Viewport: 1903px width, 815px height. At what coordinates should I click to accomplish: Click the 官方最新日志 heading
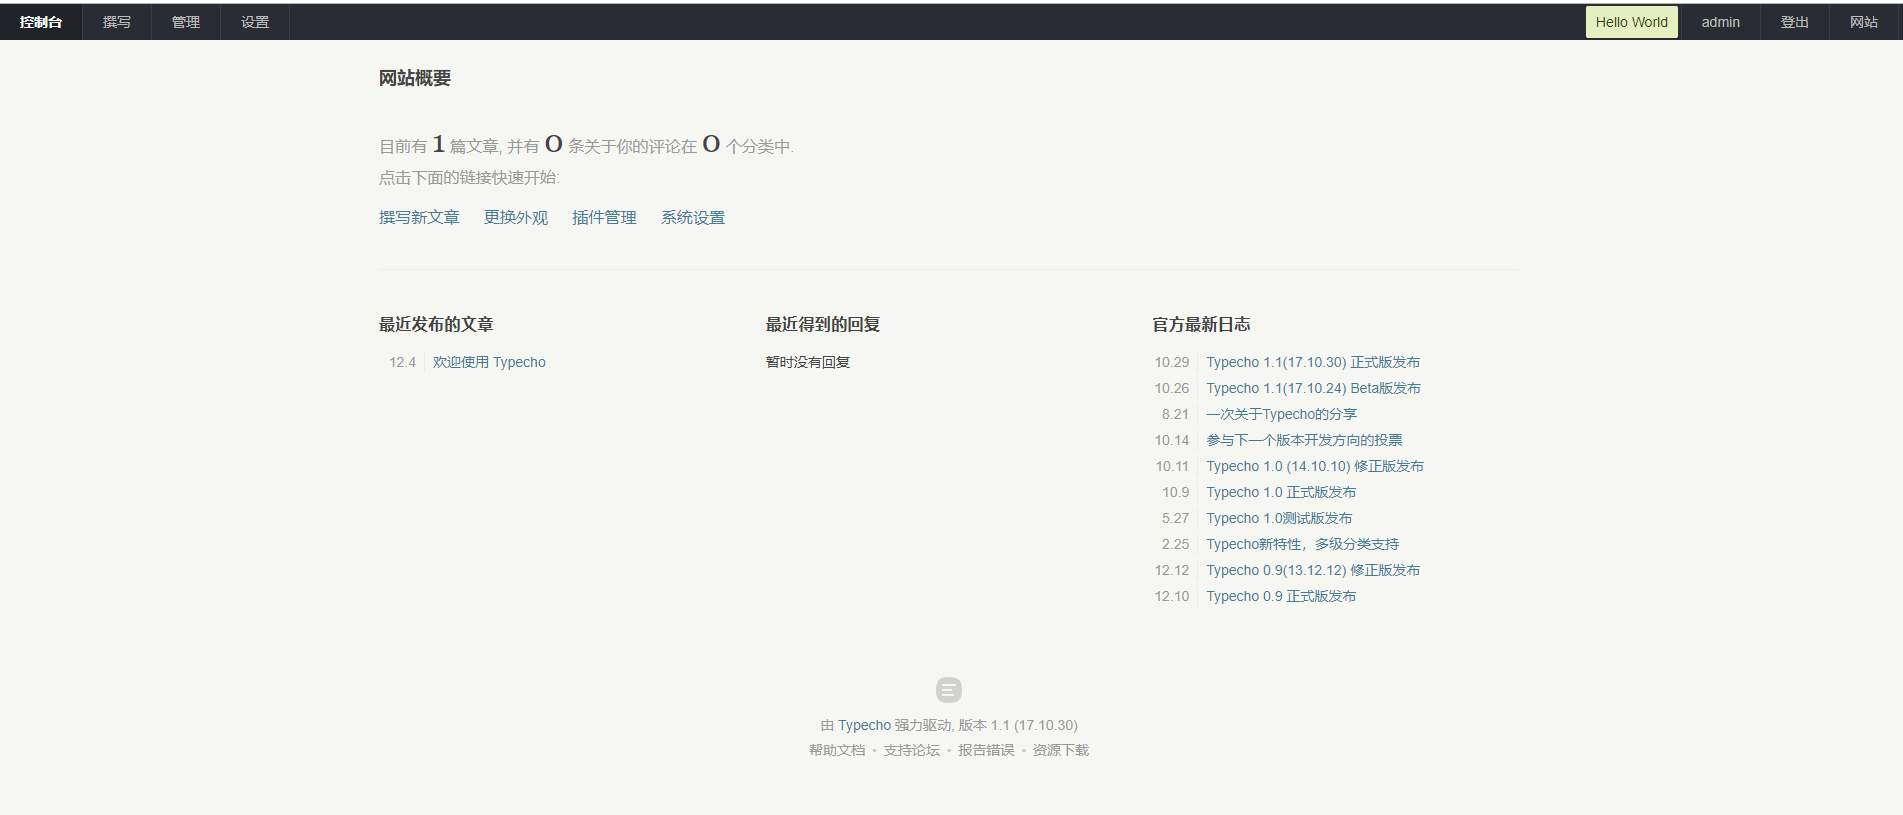[x=1201, y=324]
